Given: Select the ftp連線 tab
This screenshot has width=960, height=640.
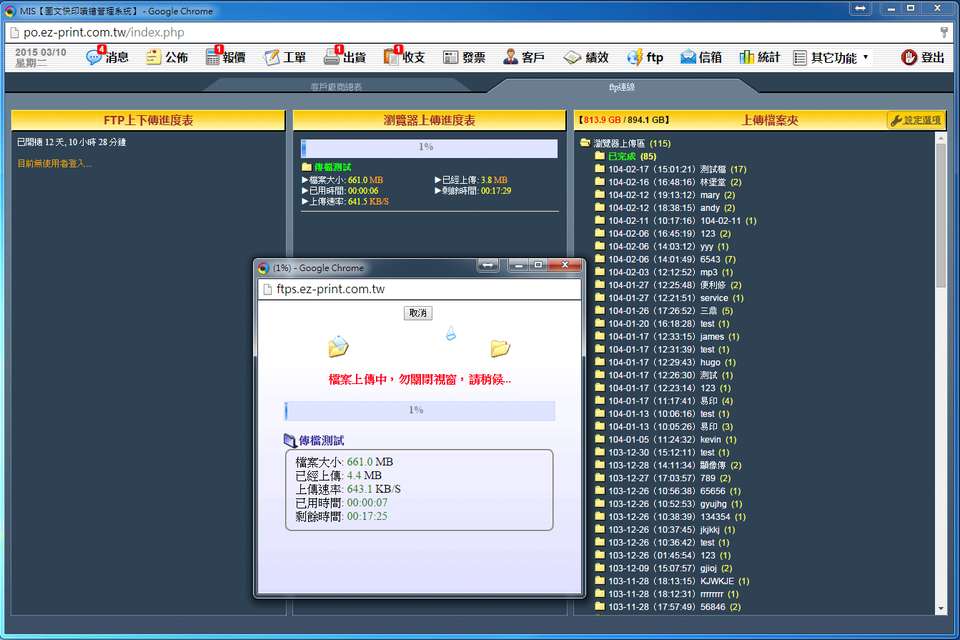Looking at the screenshot, I should pos(622,87).
